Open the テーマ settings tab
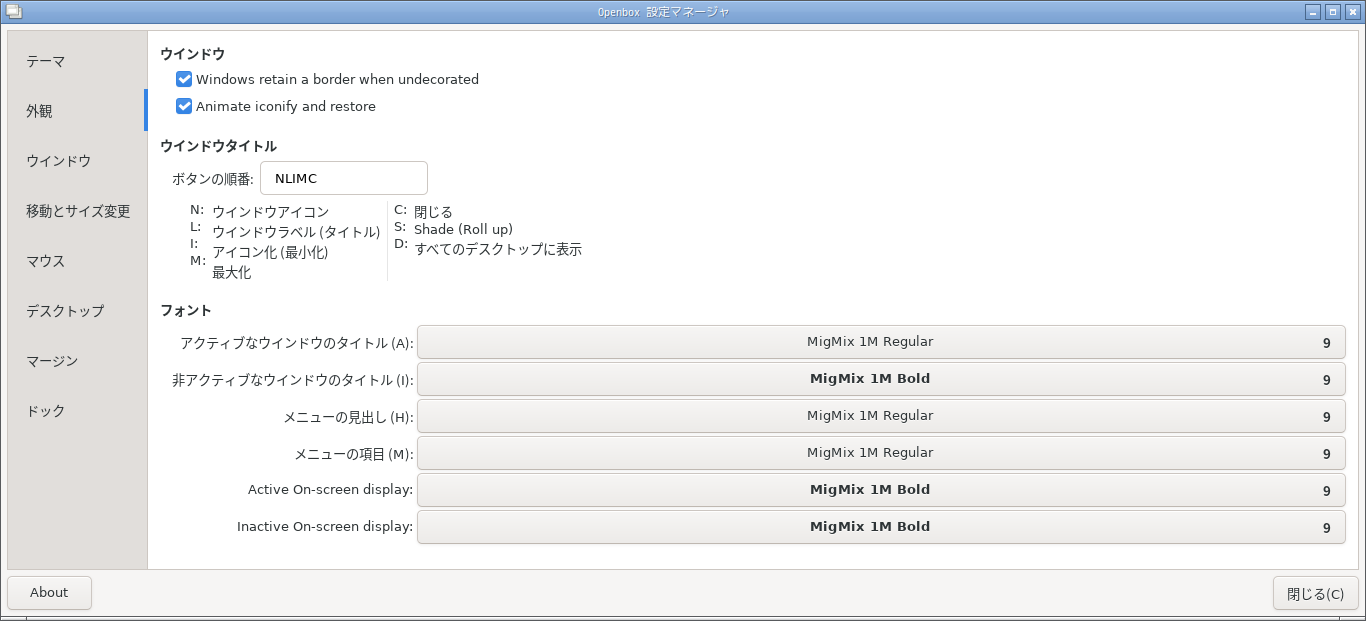This screenshot has width=1366, height=621. pos(77,61)
